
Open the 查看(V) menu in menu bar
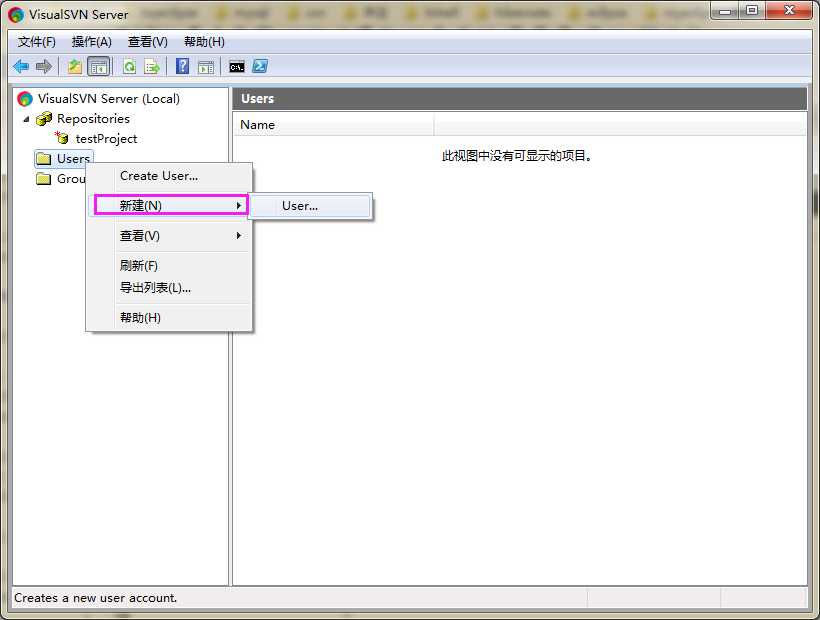click(x=148, y=42)
